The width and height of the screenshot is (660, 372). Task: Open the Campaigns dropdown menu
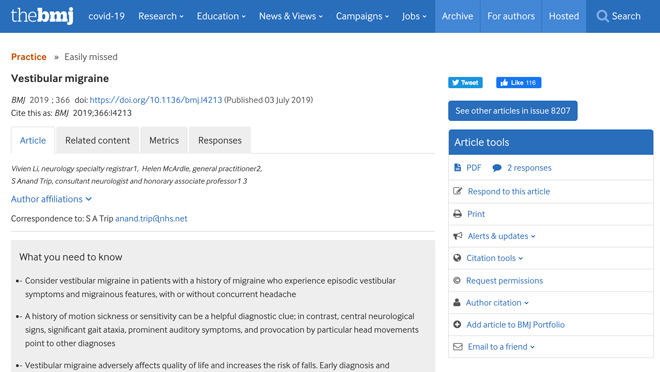point(362,16)
